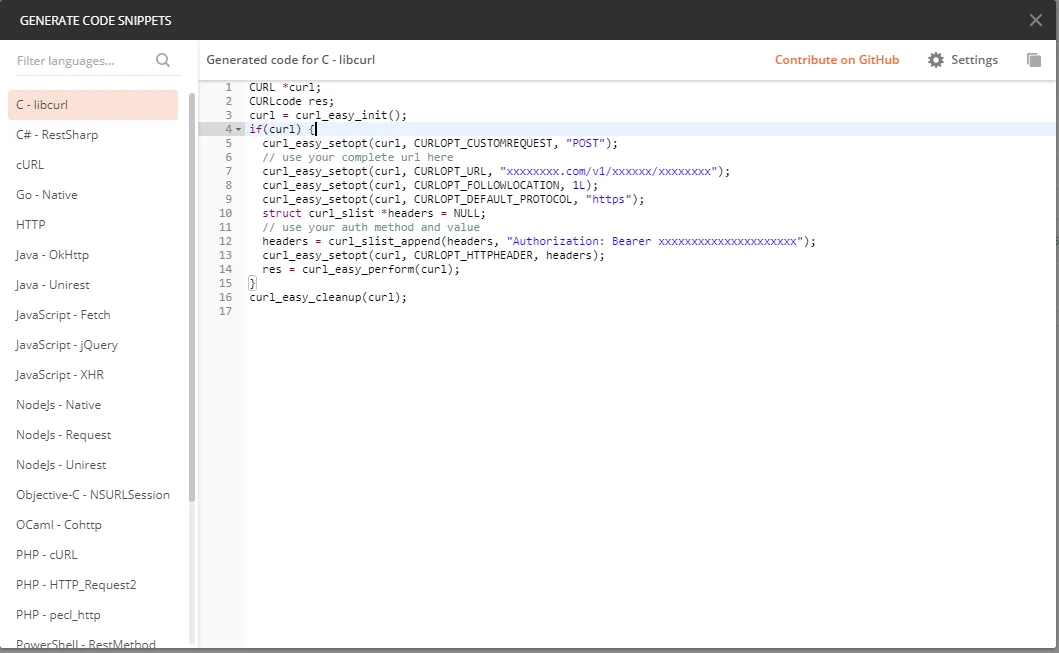Select JavaScript - jQuery language
Screen dimensions: 1059x653
pyautogui.click(x=93, y=345)
